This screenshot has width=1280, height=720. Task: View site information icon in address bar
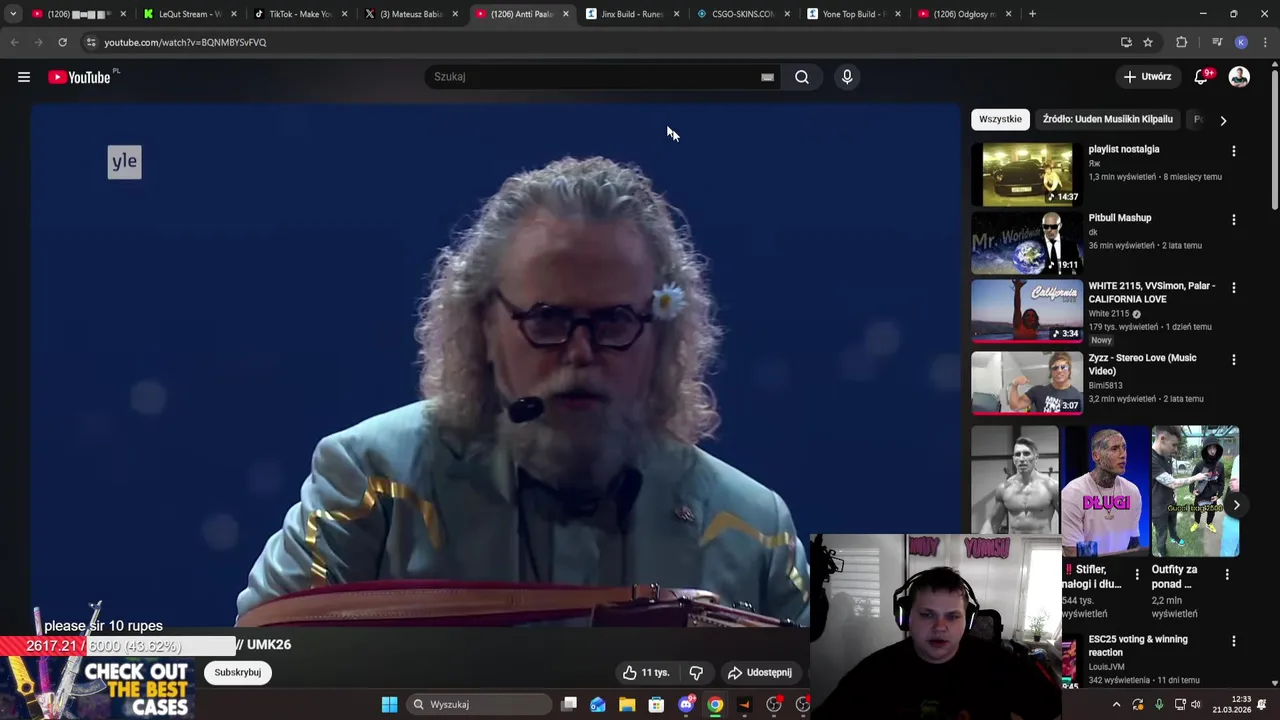91,42
